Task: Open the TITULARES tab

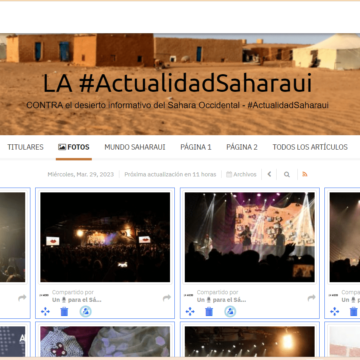Action: click(25, 147)
